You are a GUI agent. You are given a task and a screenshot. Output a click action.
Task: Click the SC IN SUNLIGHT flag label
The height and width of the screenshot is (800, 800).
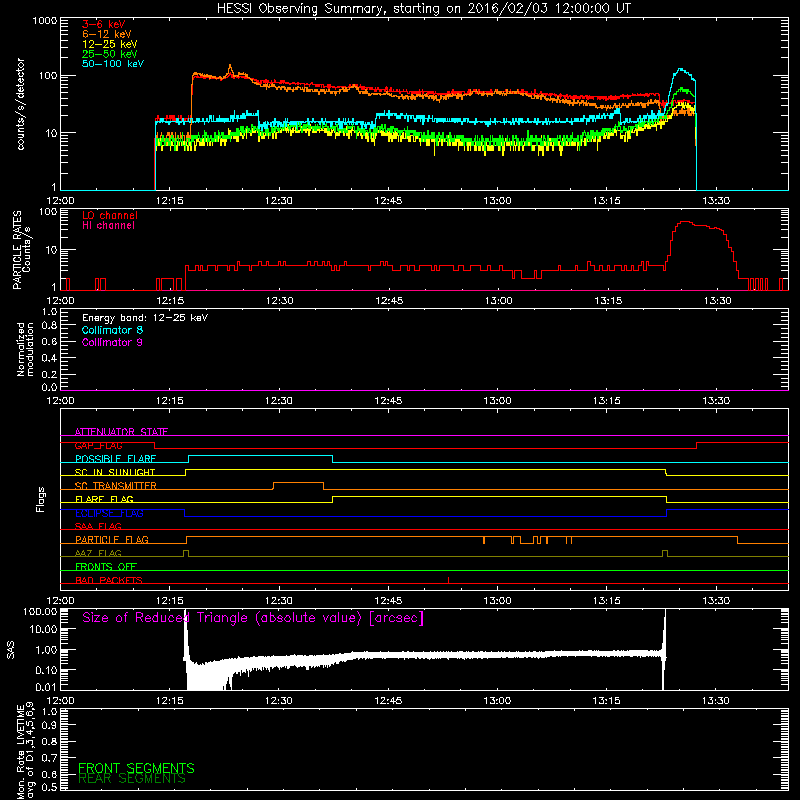[x=115, y=472]
